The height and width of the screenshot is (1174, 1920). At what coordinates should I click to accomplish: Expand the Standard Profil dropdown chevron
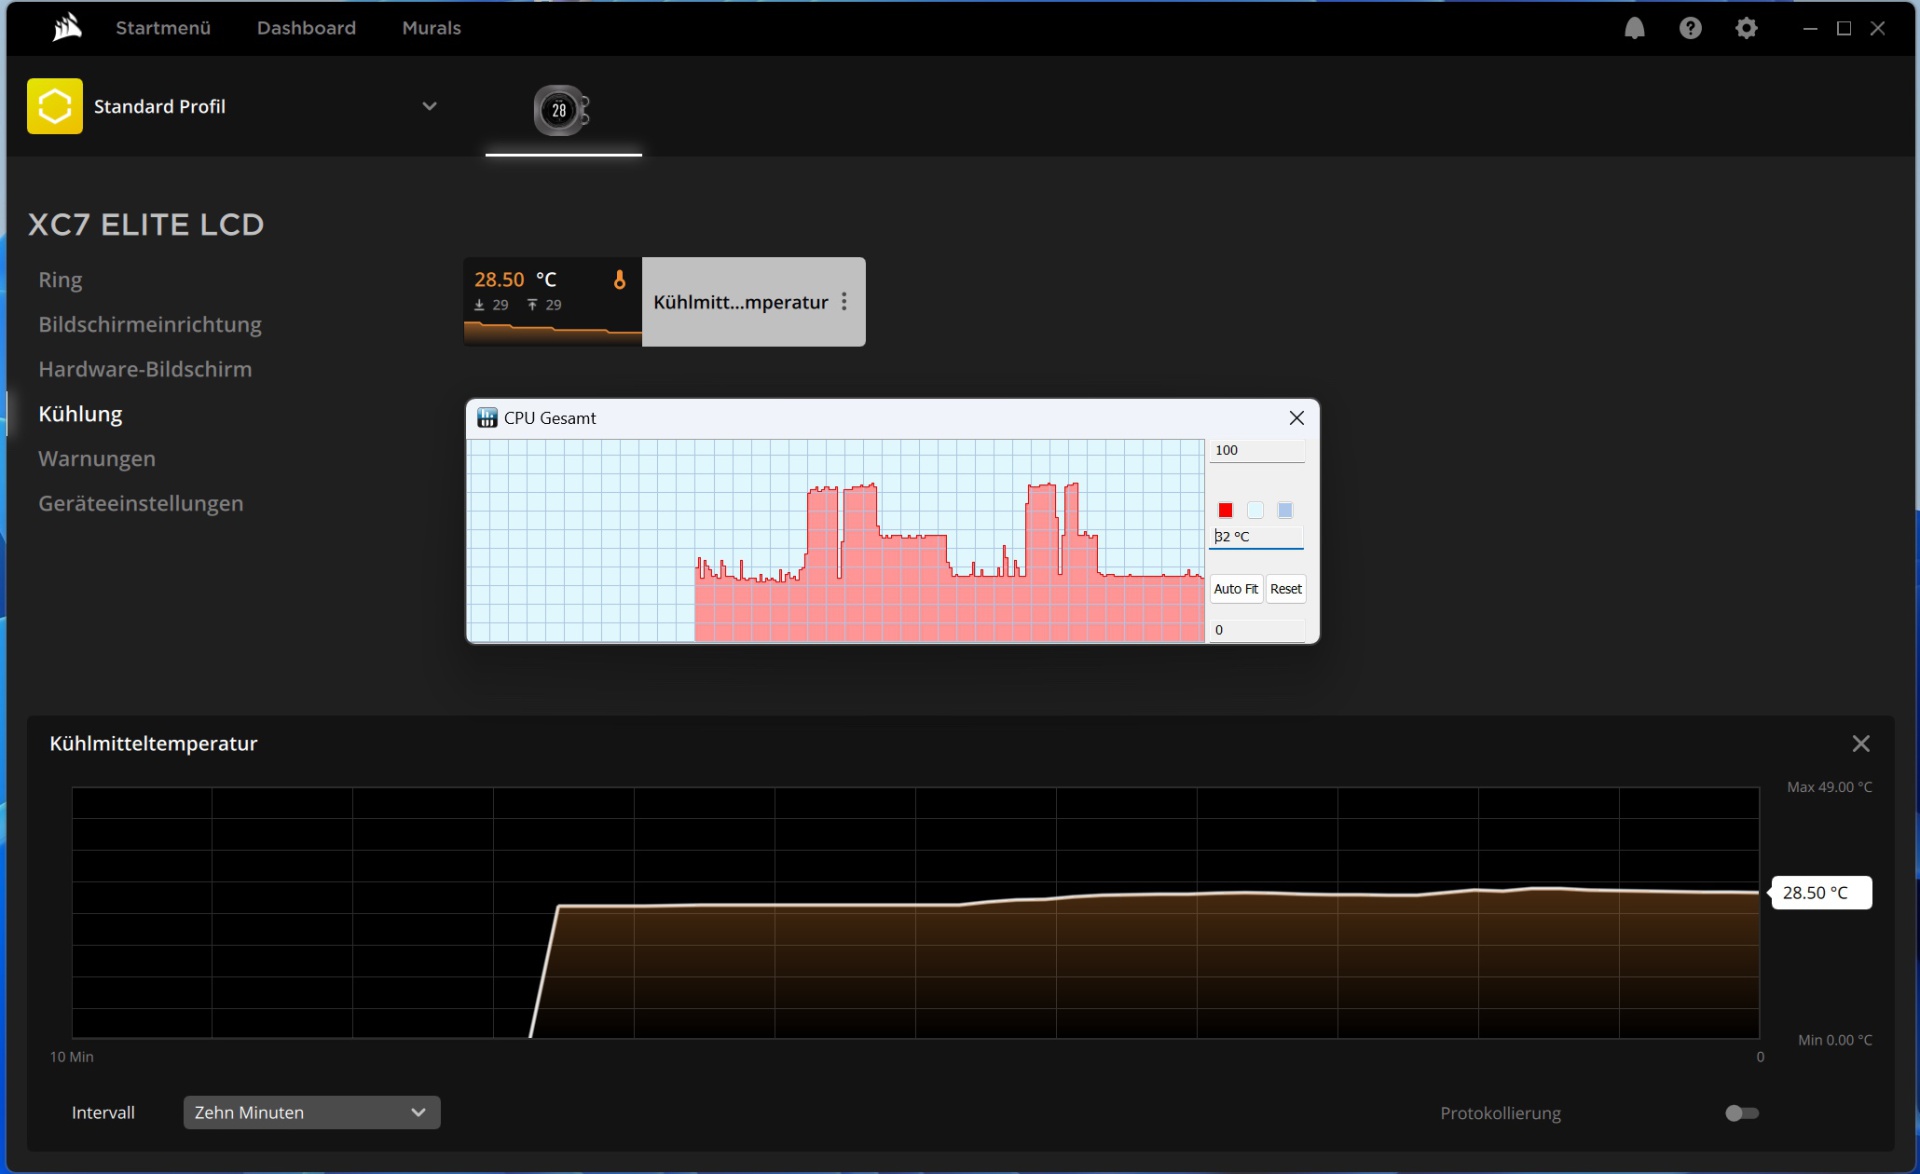[429, 106]
